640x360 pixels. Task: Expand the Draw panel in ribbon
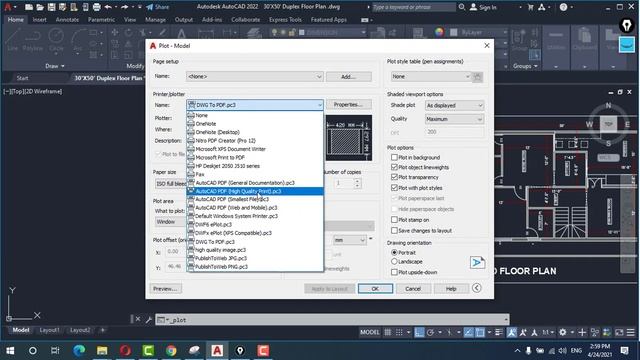(55, 66)
